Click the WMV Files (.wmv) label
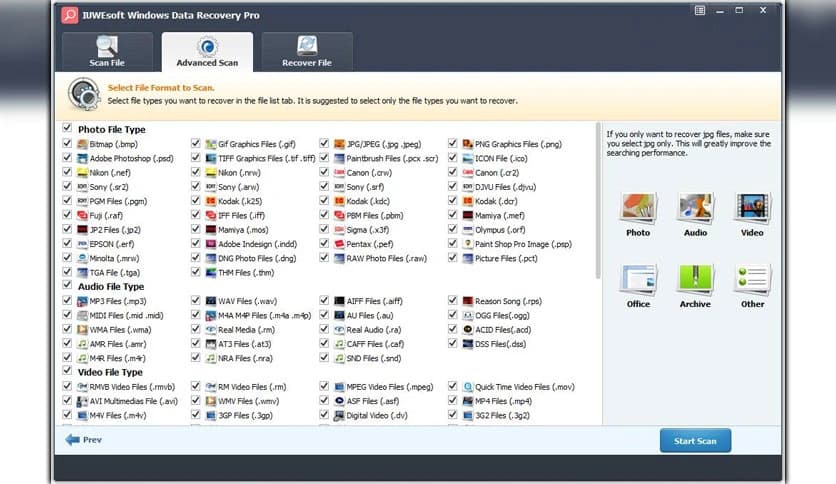The width and height of the screenshot is (836, 484). coord(248,401)
